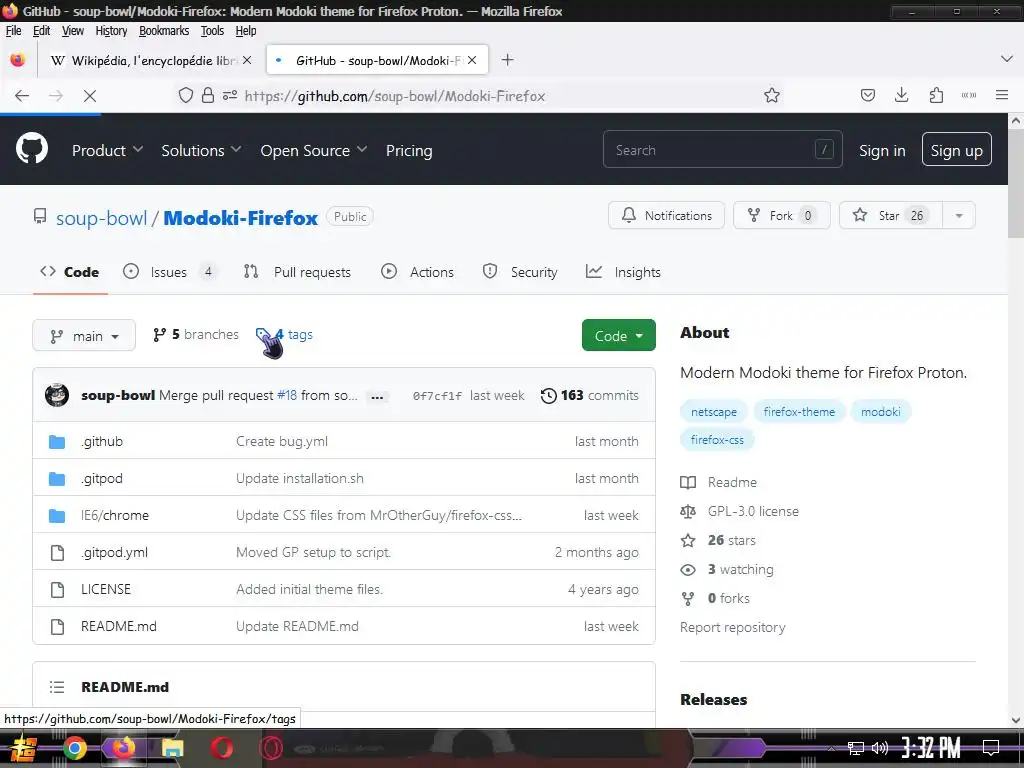The image size is (1024, 768).
Task: Switch to the Pull requests tab
Action: pos(297,272)
